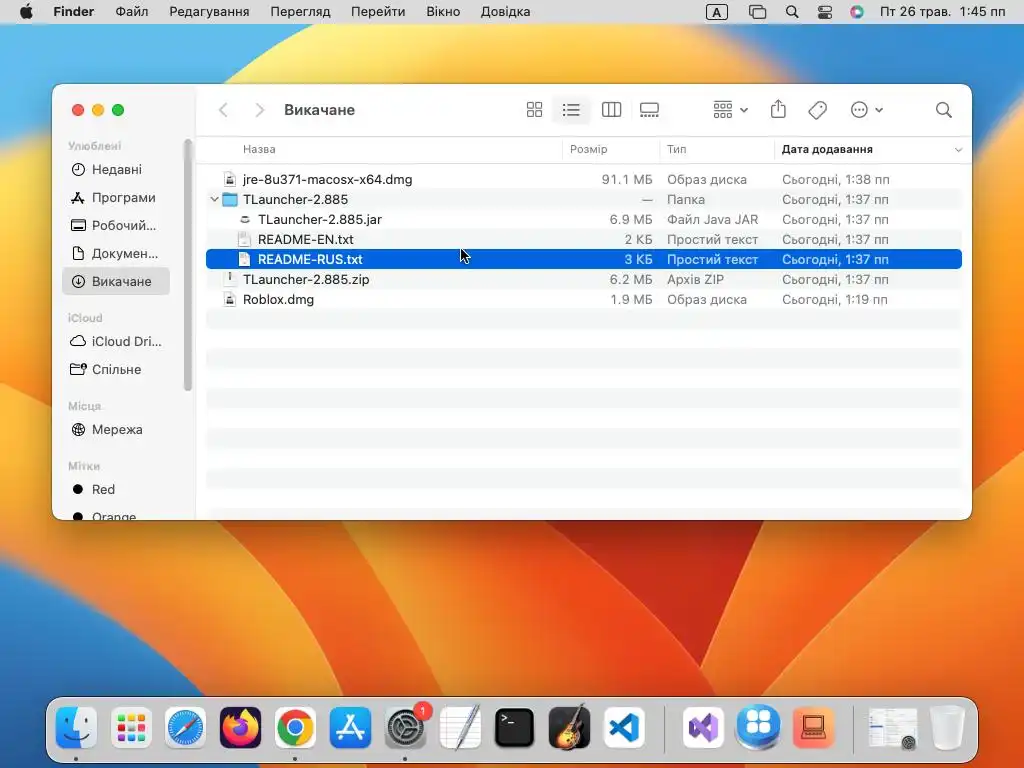Open Visual Studio Code from the Dock
Screen dimensions: 1024x768
[x=624, y=727]
